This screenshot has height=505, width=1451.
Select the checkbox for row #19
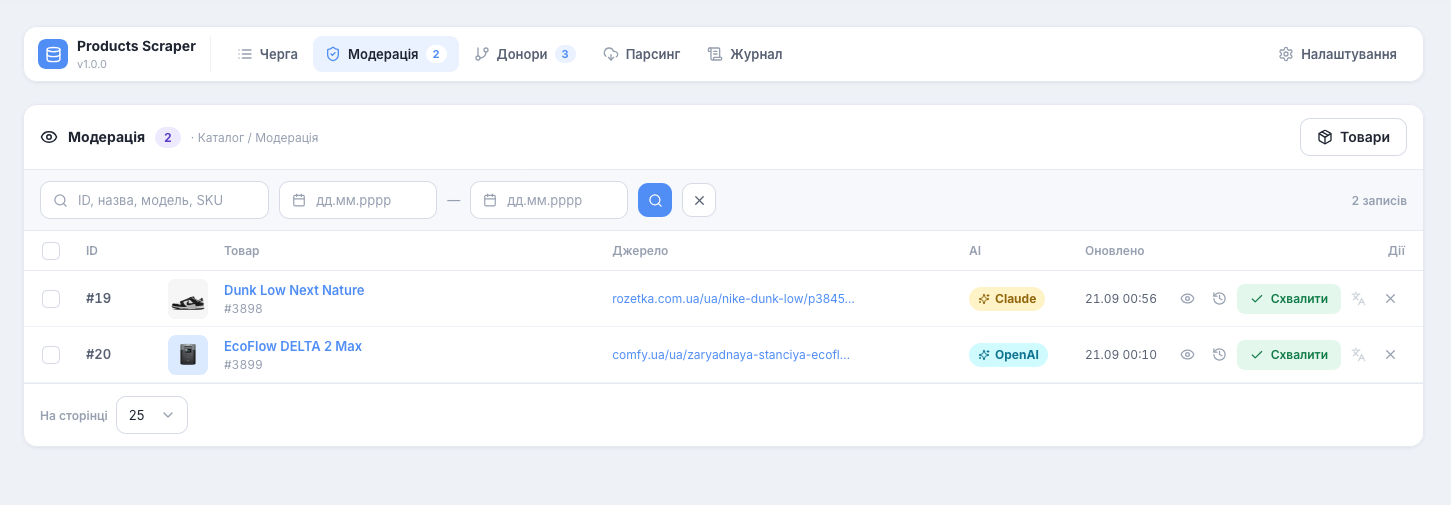(x=51, y=299)
